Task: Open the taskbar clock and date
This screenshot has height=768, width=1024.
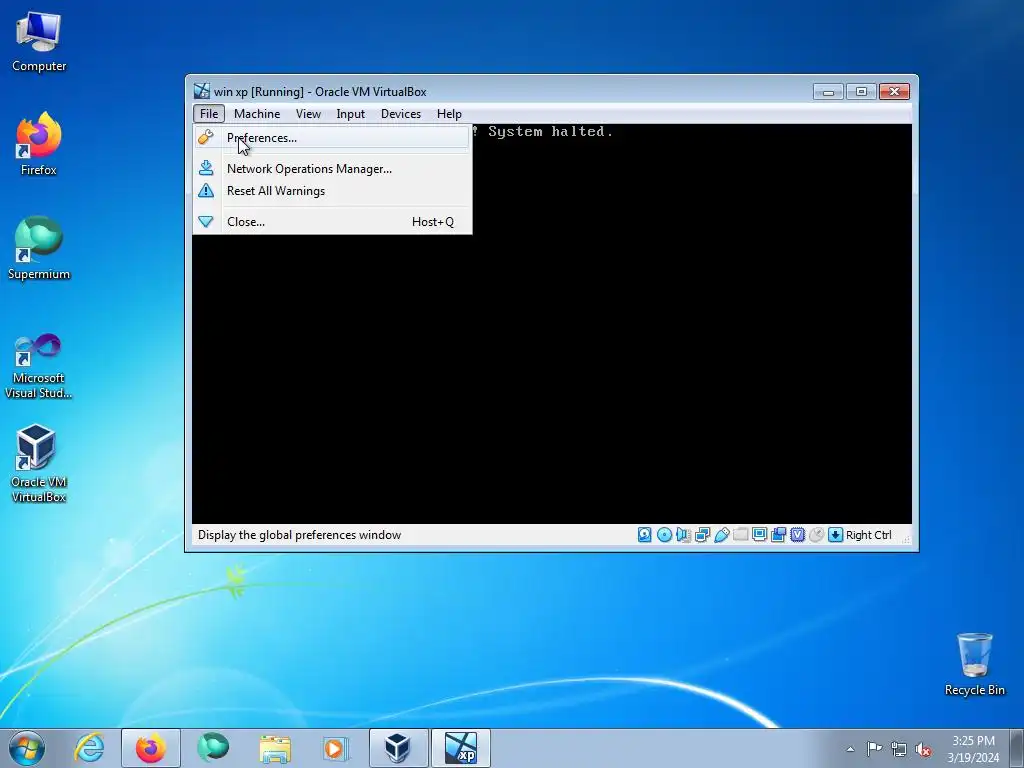Action: [x=973, y=748]
